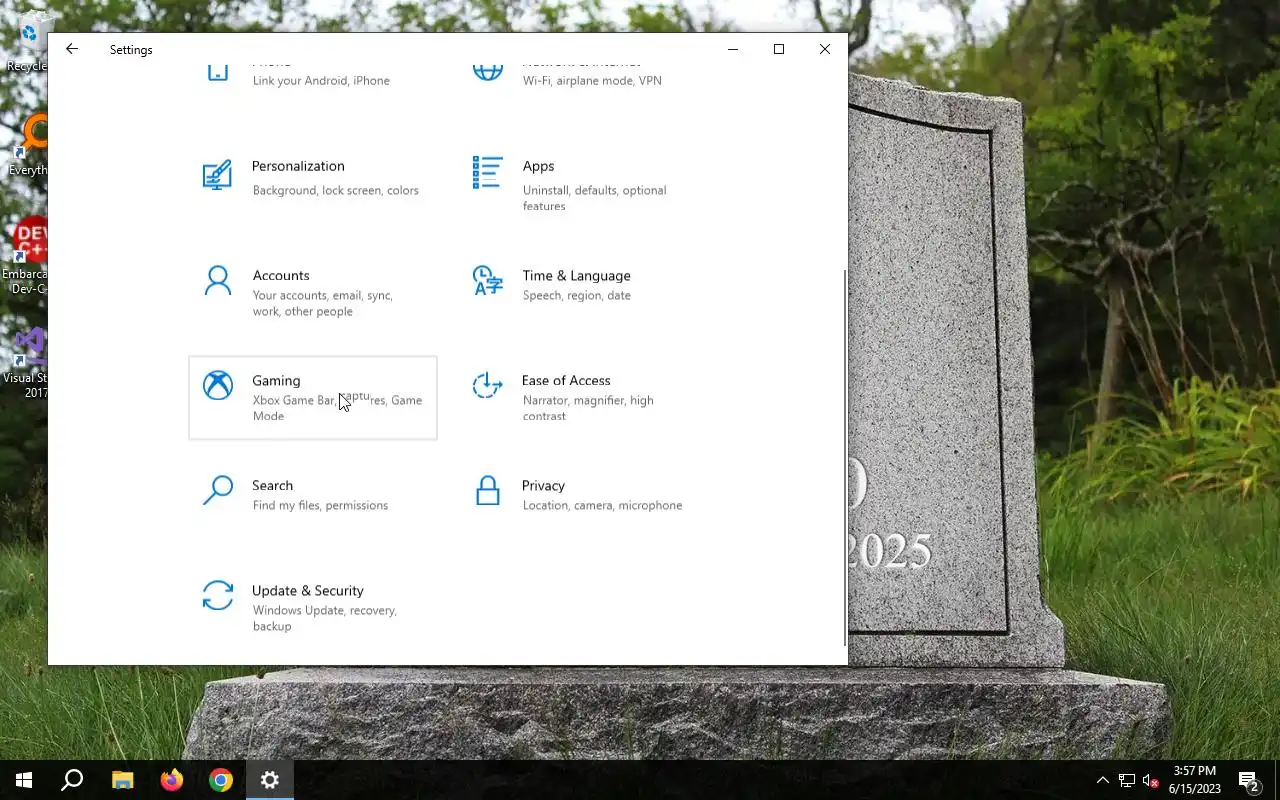Viewport: 1280px width, 800px height.
Task: Click the Phone category icon
Action: [217, 71]
